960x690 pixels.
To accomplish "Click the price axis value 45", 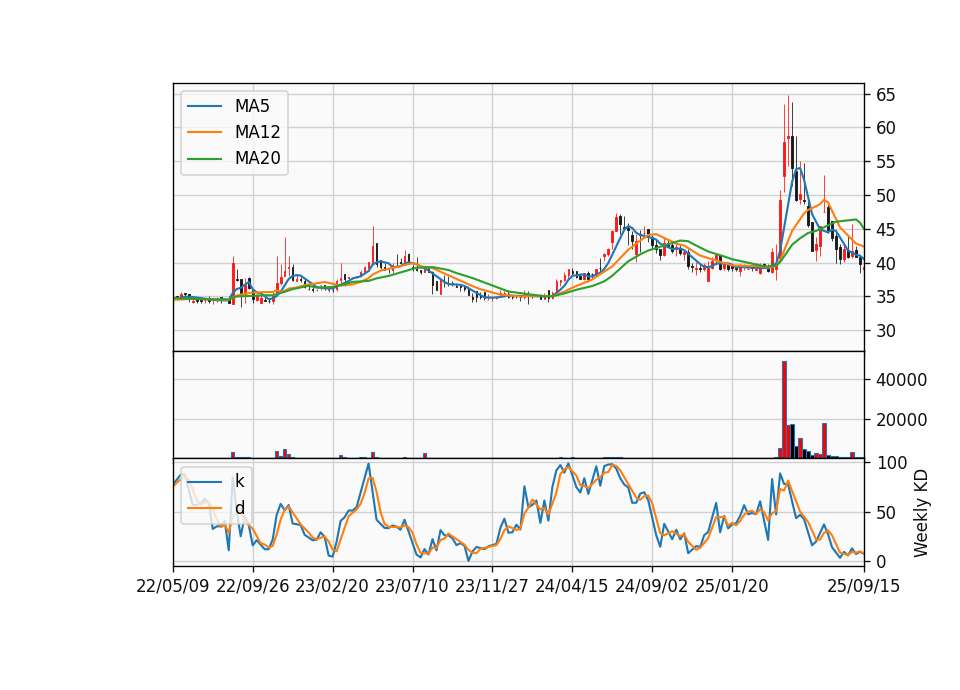I will (x=885, y=230).
